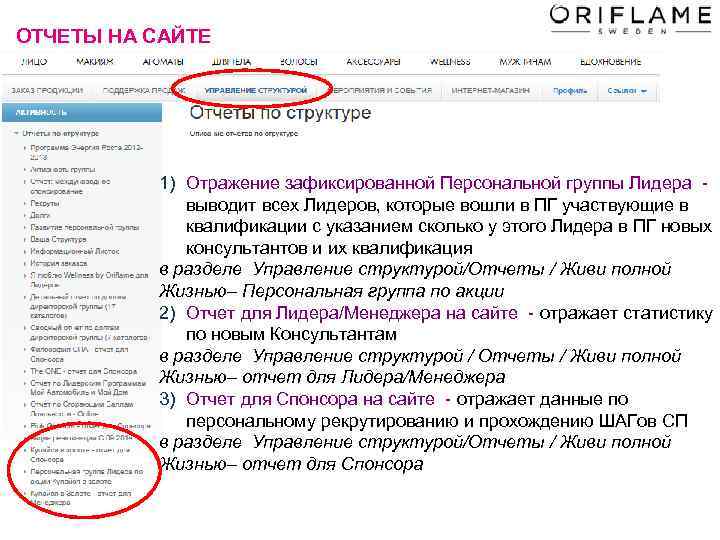
Task: Switch to the ПОДДЕРЖКА ПРОДАЖ tab
Action: pos(143,90)
